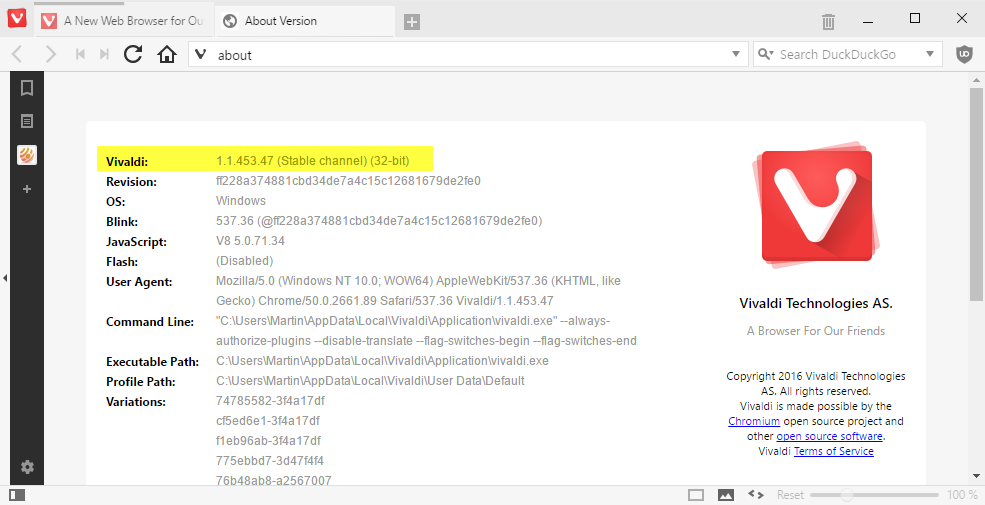Screen dimensions: 985x505
Task: Toggle the side panel visibility
Action: (x=18, y=495)
